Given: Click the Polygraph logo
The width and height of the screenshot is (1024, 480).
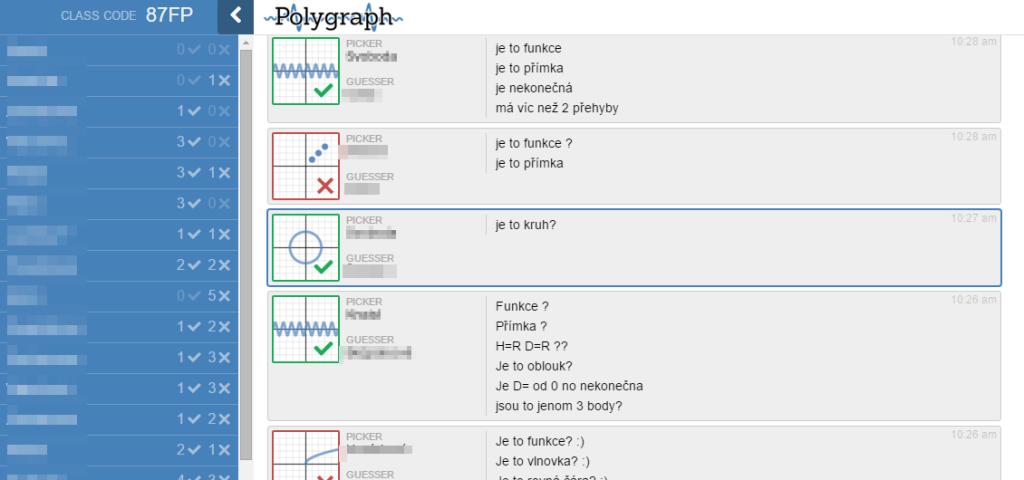Looking at the screenshot, I should (x=333, y=16).
